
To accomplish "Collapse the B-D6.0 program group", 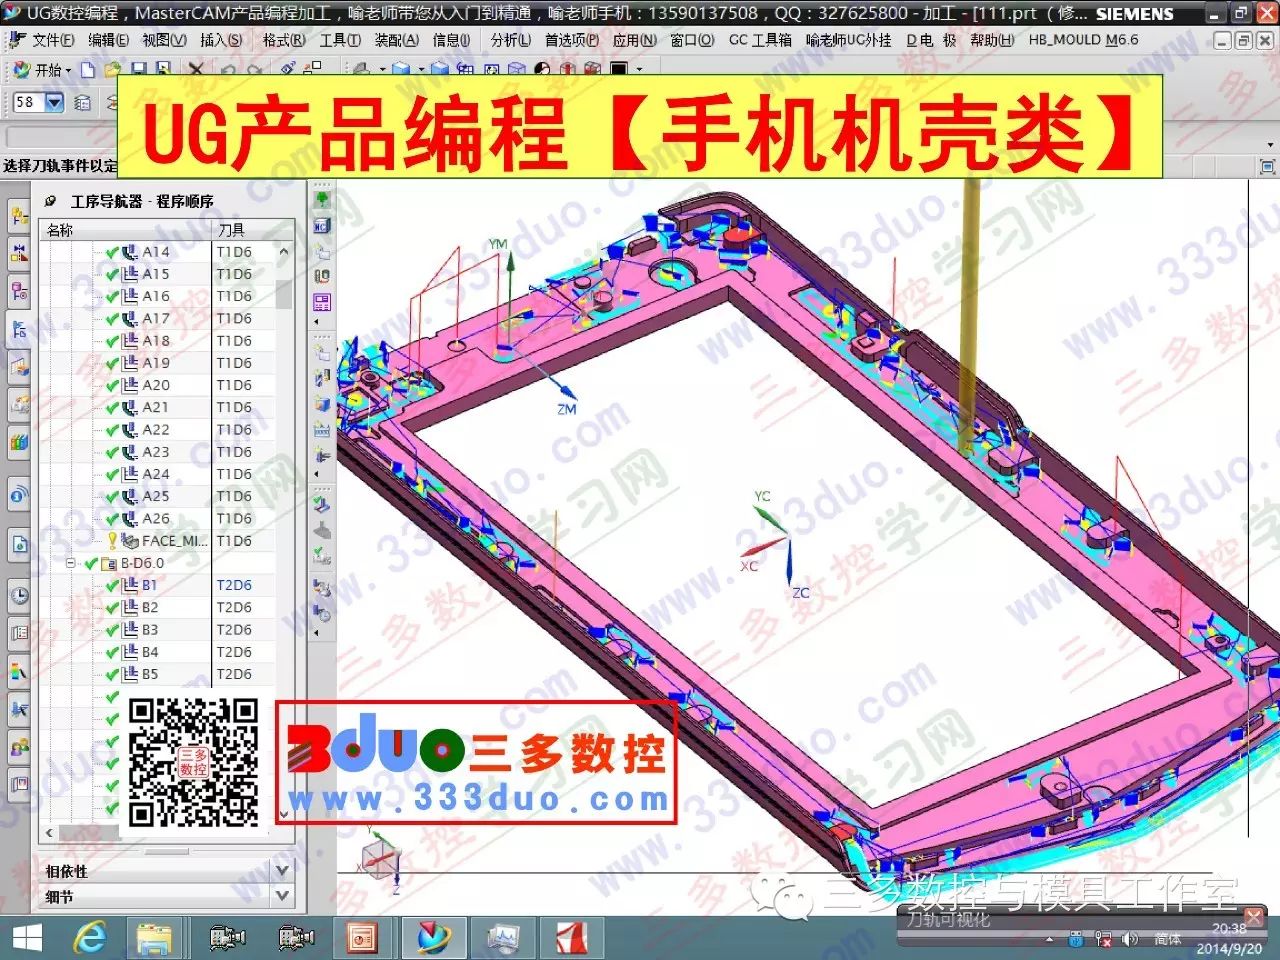I will tap(71, 563).
